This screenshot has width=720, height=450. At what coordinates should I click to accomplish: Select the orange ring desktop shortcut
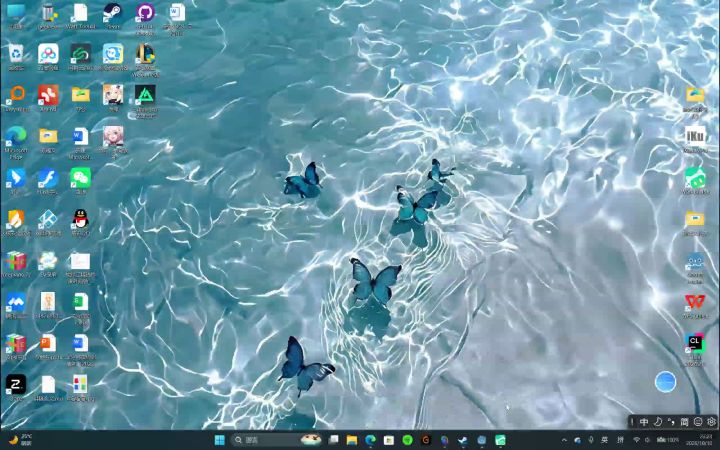click(x=16, y=95)
